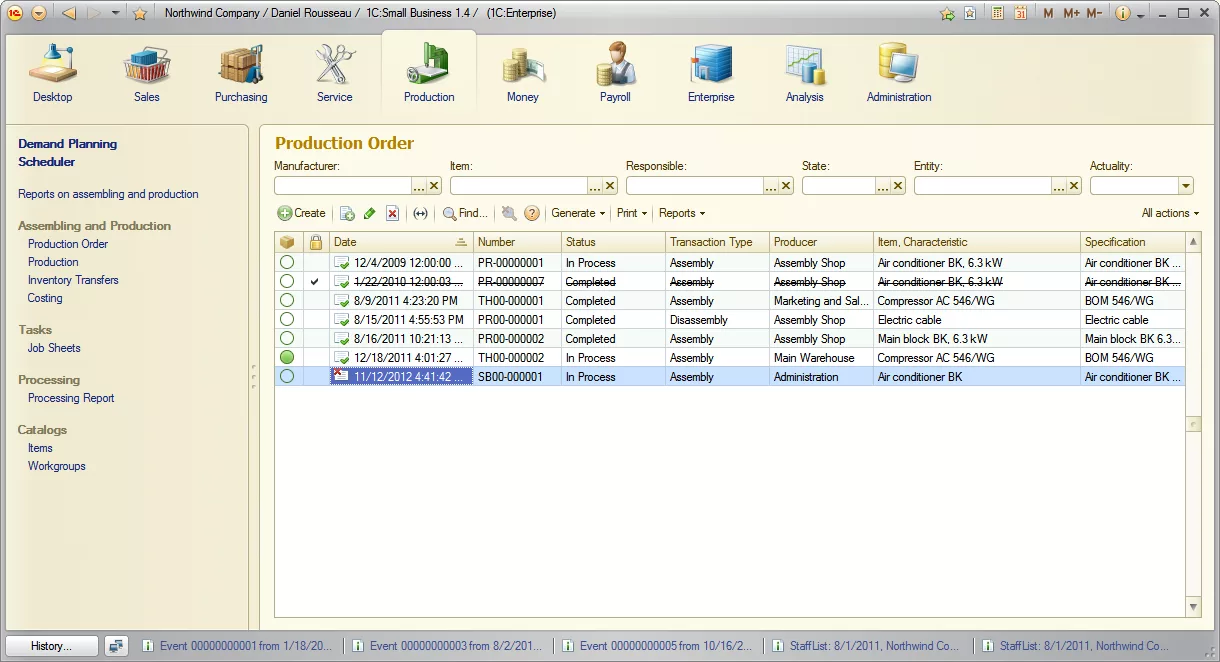Switch to the Purchasing section
Image resolution: width=1220 pixels, height=662 pixels.
click(241, 72)
